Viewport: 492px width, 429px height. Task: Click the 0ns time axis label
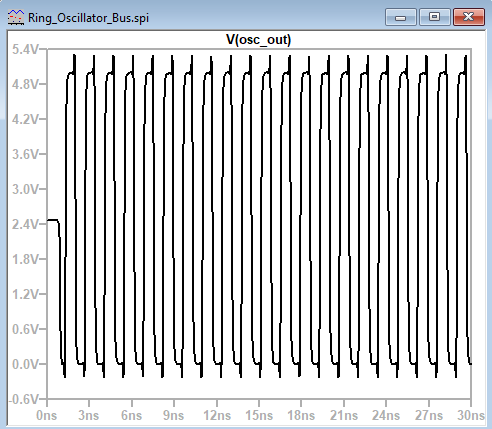pos(47,415)
